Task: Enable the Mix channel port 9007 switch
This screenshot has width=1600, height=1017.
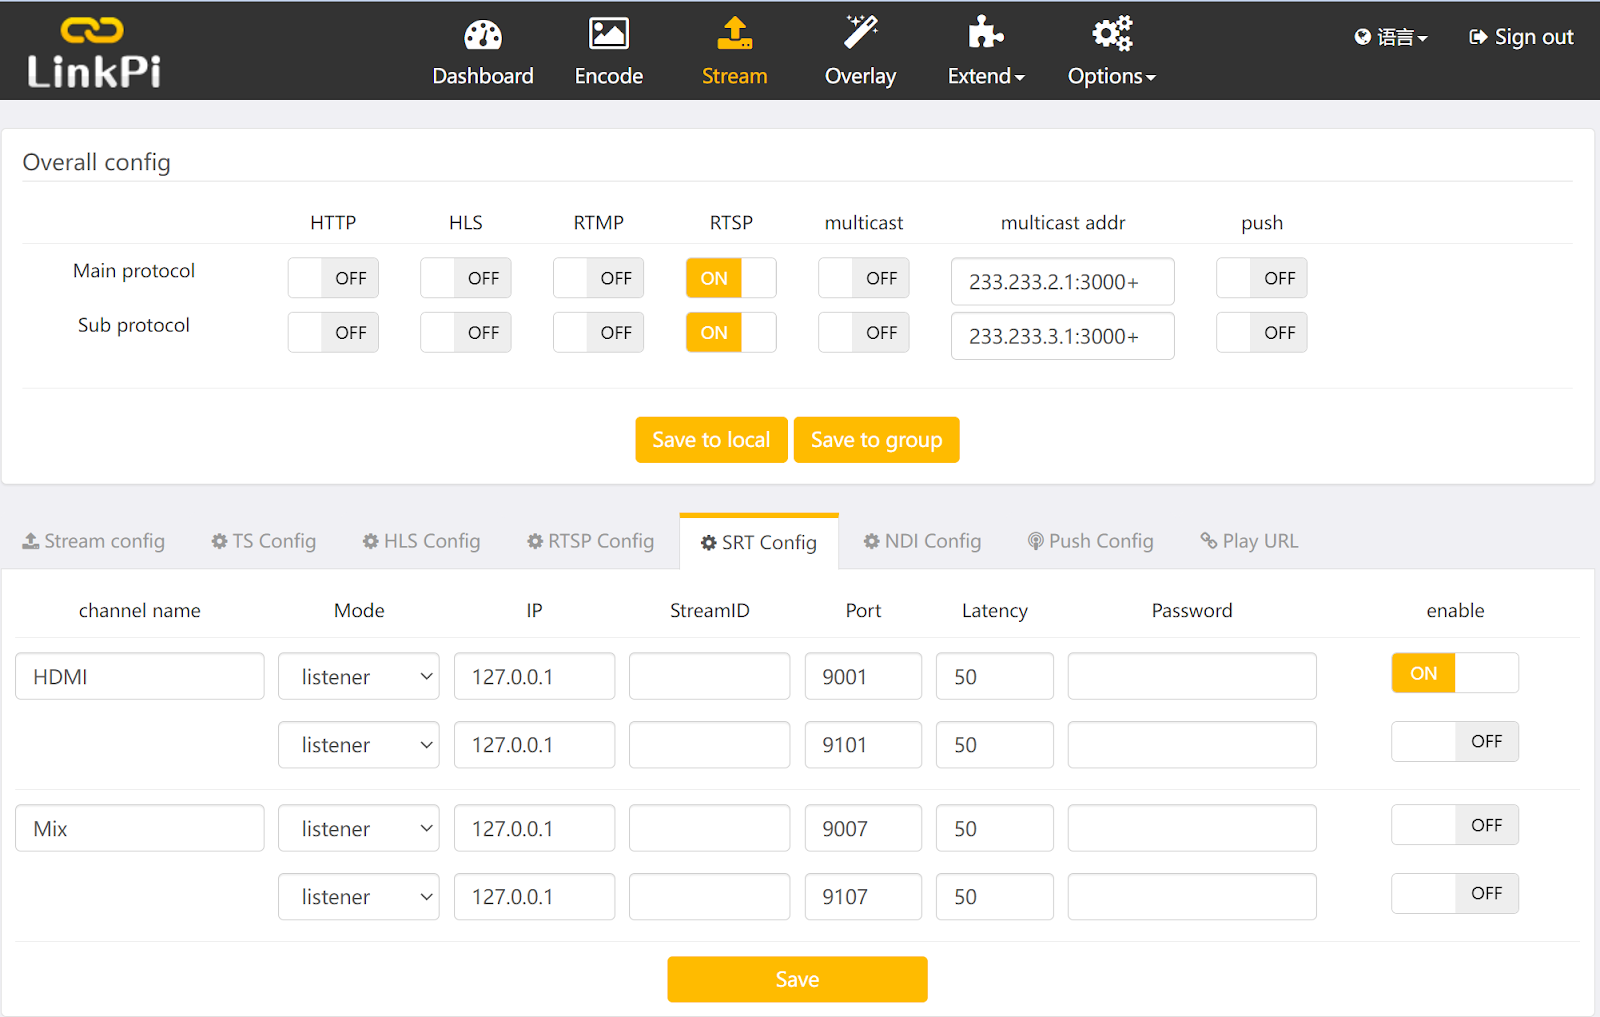Action: pos(1454,826)
